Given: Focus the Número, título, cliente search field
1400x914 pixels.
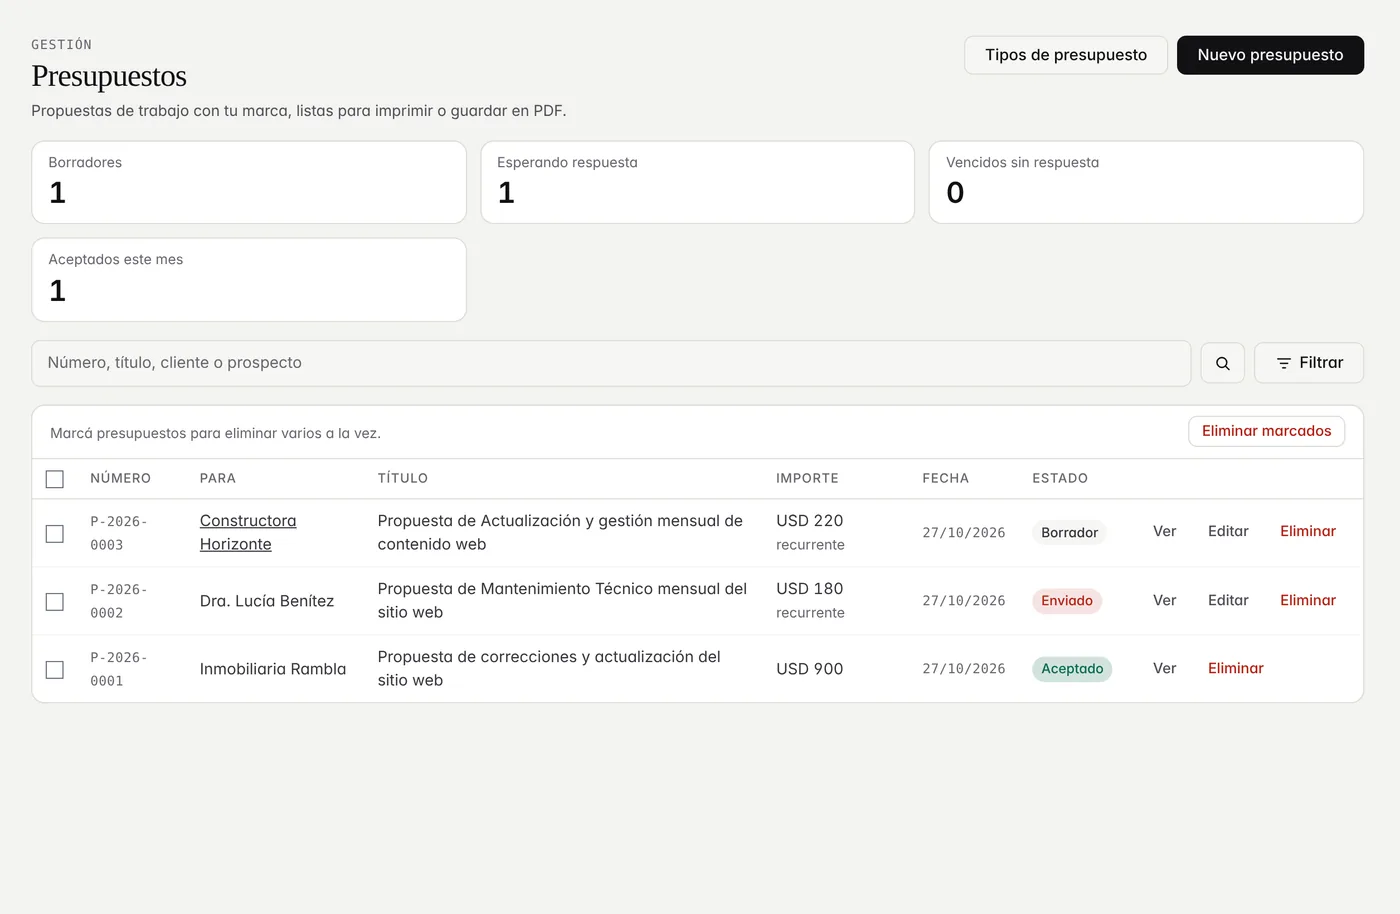Looking at the screenshot, I should coord(611,363).
